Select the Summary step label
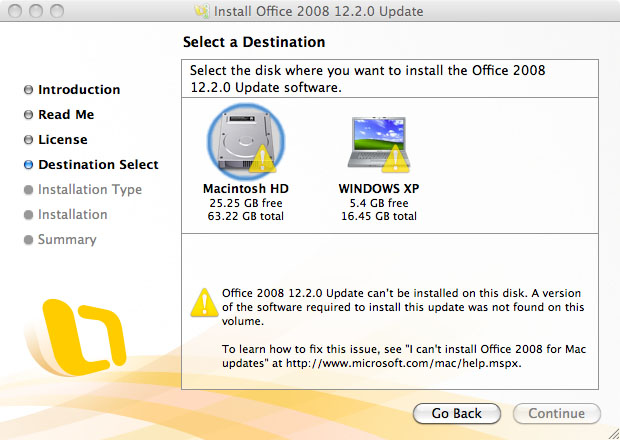The height and width of the screenshot is (440, 620). click(x=67, y=240)
